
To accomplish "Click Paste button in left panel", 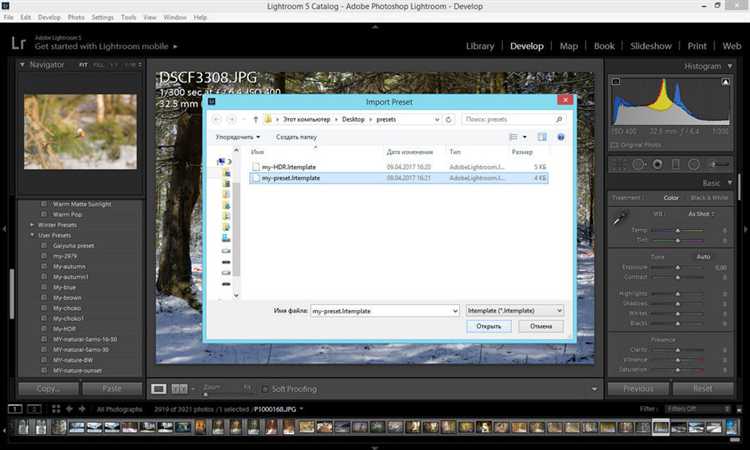I will click(112, 388).
